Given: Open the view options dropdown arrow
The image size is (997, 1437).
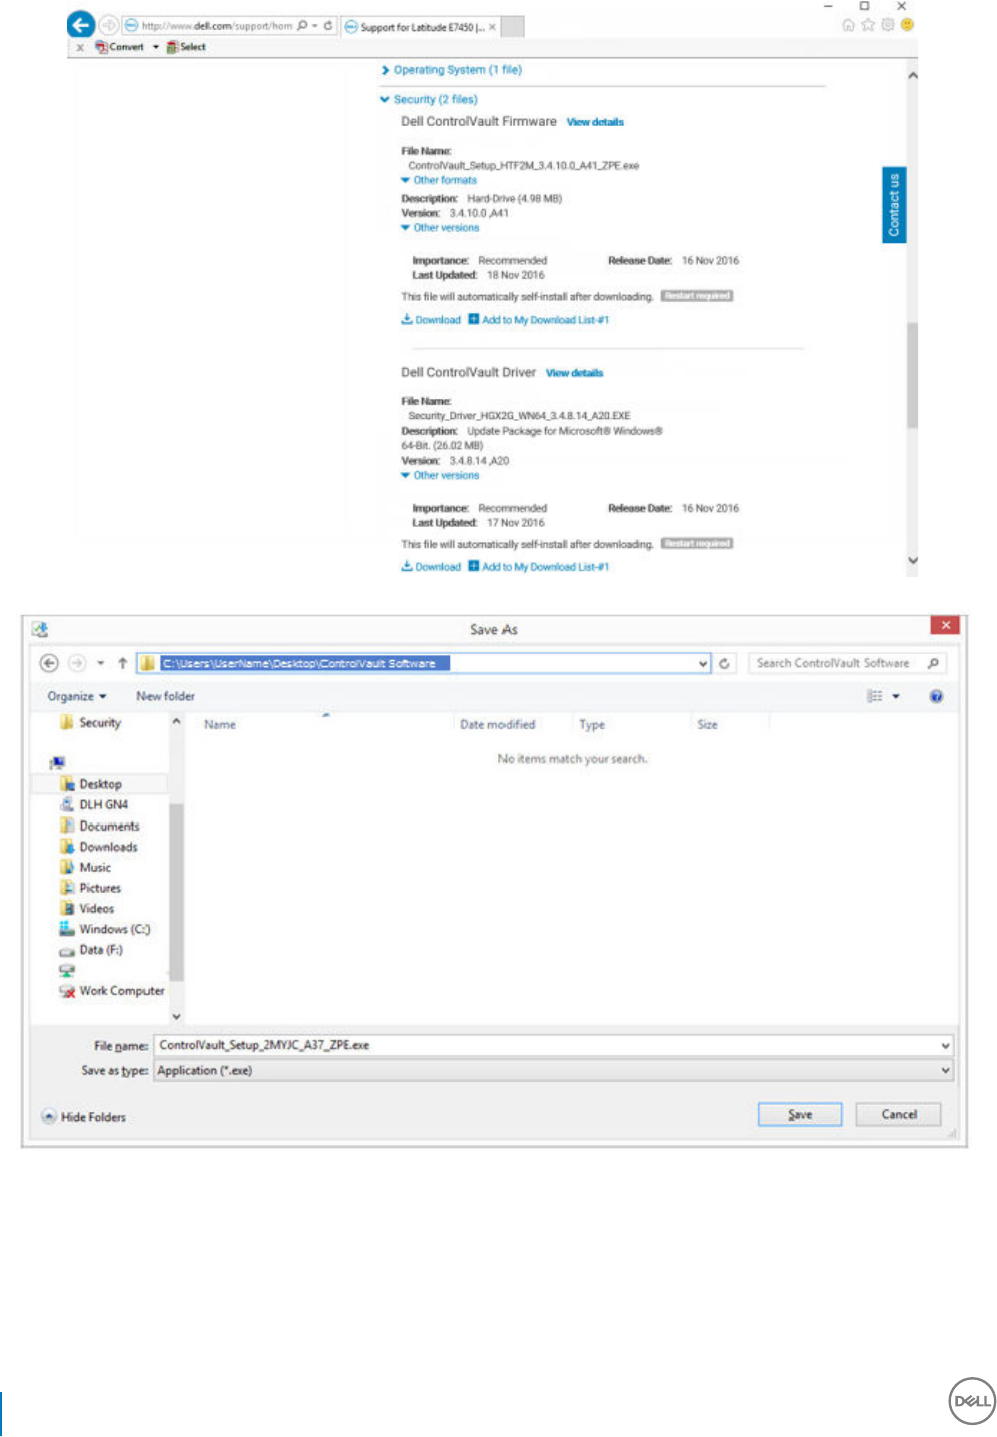Looking at the screenshot, I should (x=896, y=696).
